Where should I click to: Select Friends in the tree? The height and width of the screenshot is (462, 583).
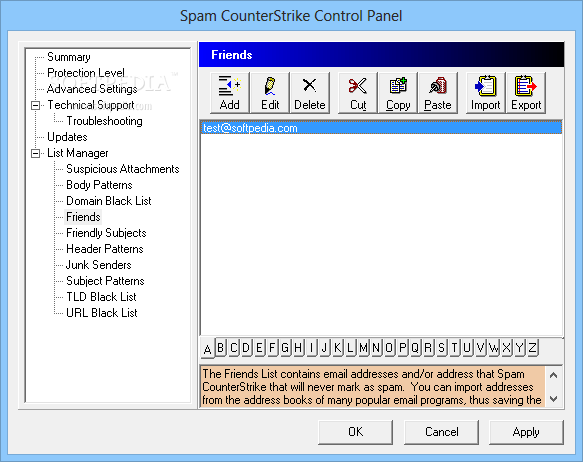(x=83, y=217)
